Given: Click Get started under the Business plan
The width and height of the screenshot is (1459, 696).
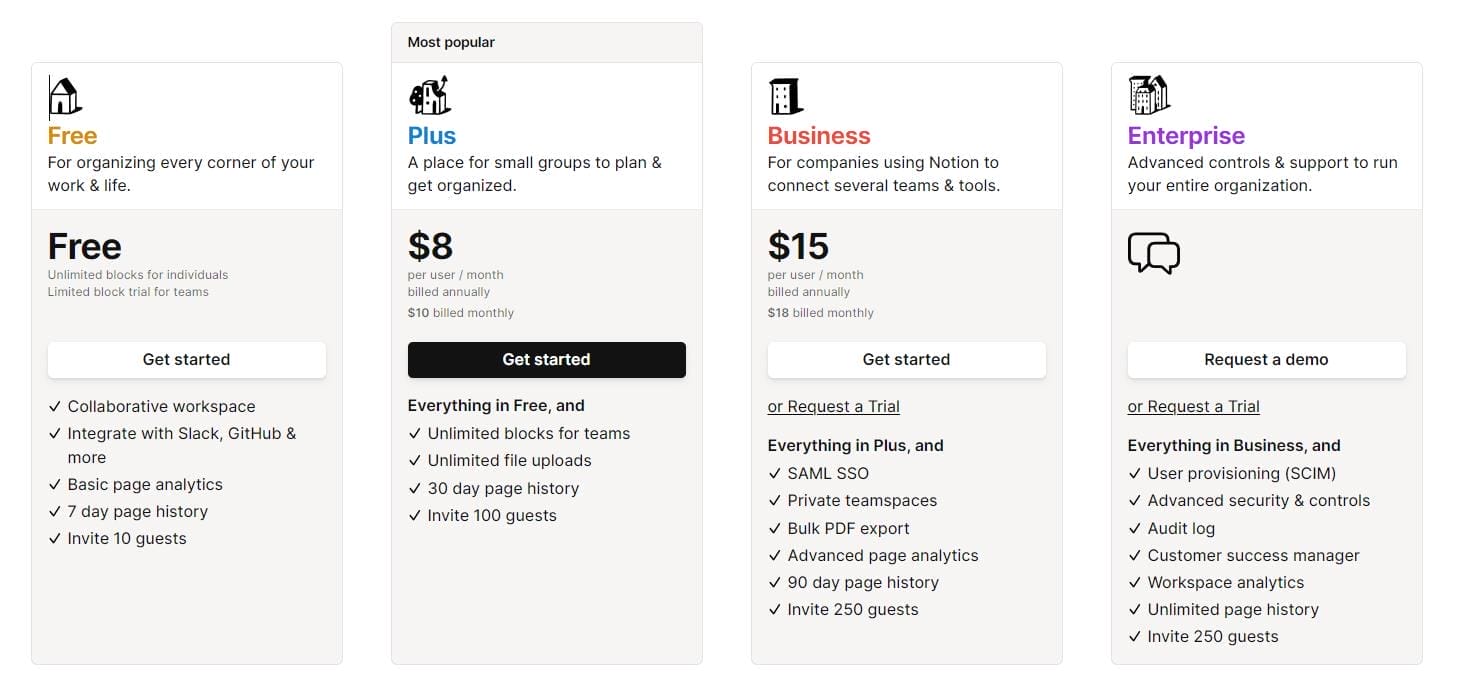Looking at the screenshot, I should pyautogui.click(x=906, y=359).
